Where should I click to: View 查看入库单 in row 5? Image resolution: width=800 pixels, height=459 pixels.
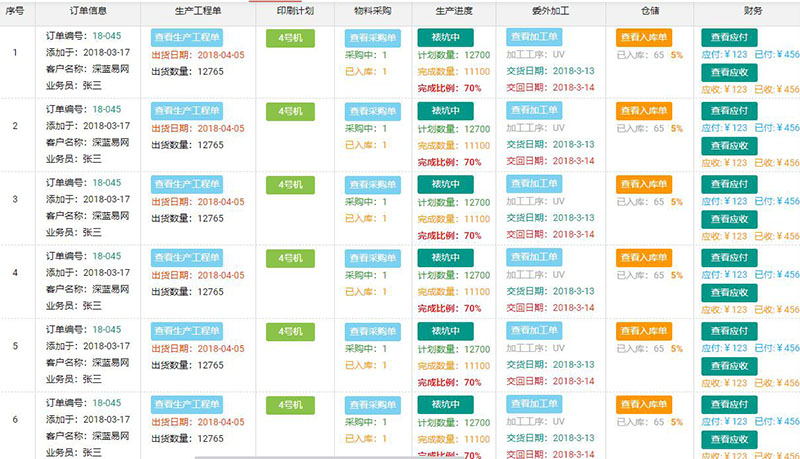[644, 331]
